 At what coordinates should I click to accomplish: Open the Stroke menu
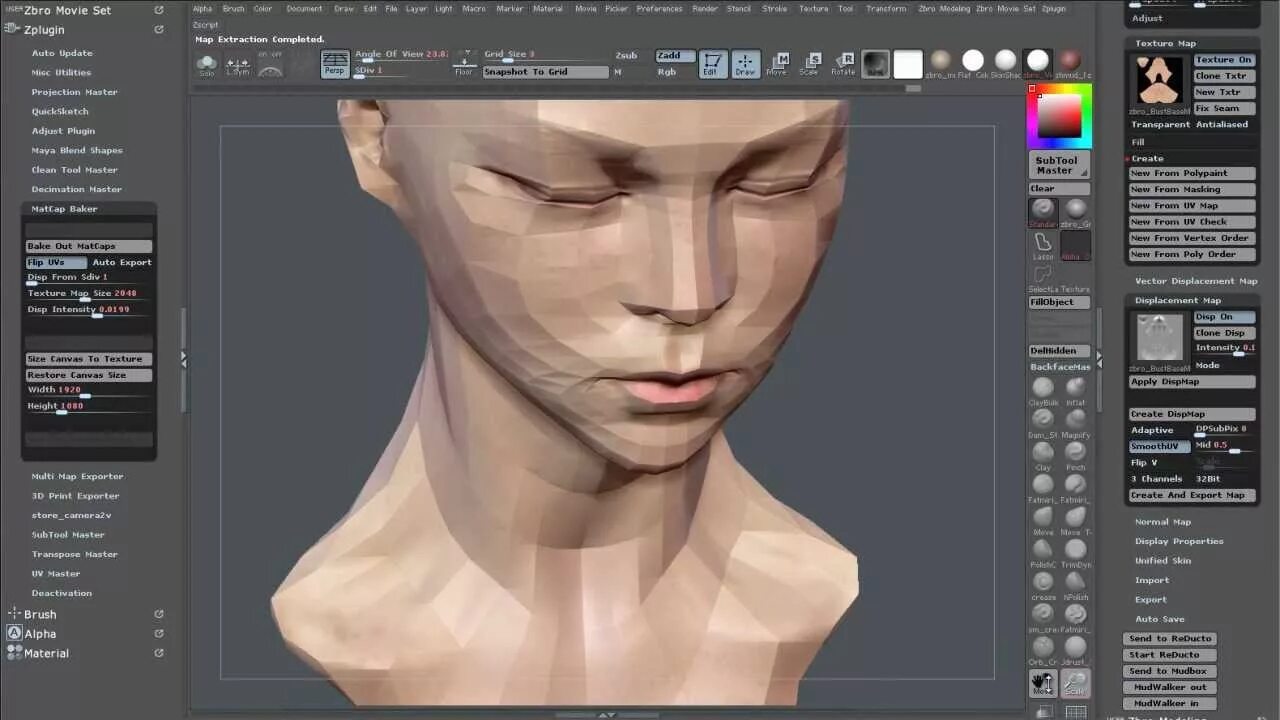pyautogui.click(x=775, y=9)
